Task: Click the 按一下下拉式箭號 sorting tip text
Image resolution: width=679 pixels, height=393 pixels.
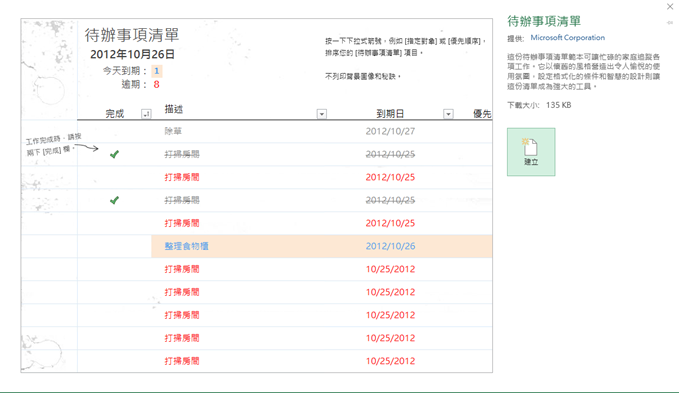Action: 406,47
